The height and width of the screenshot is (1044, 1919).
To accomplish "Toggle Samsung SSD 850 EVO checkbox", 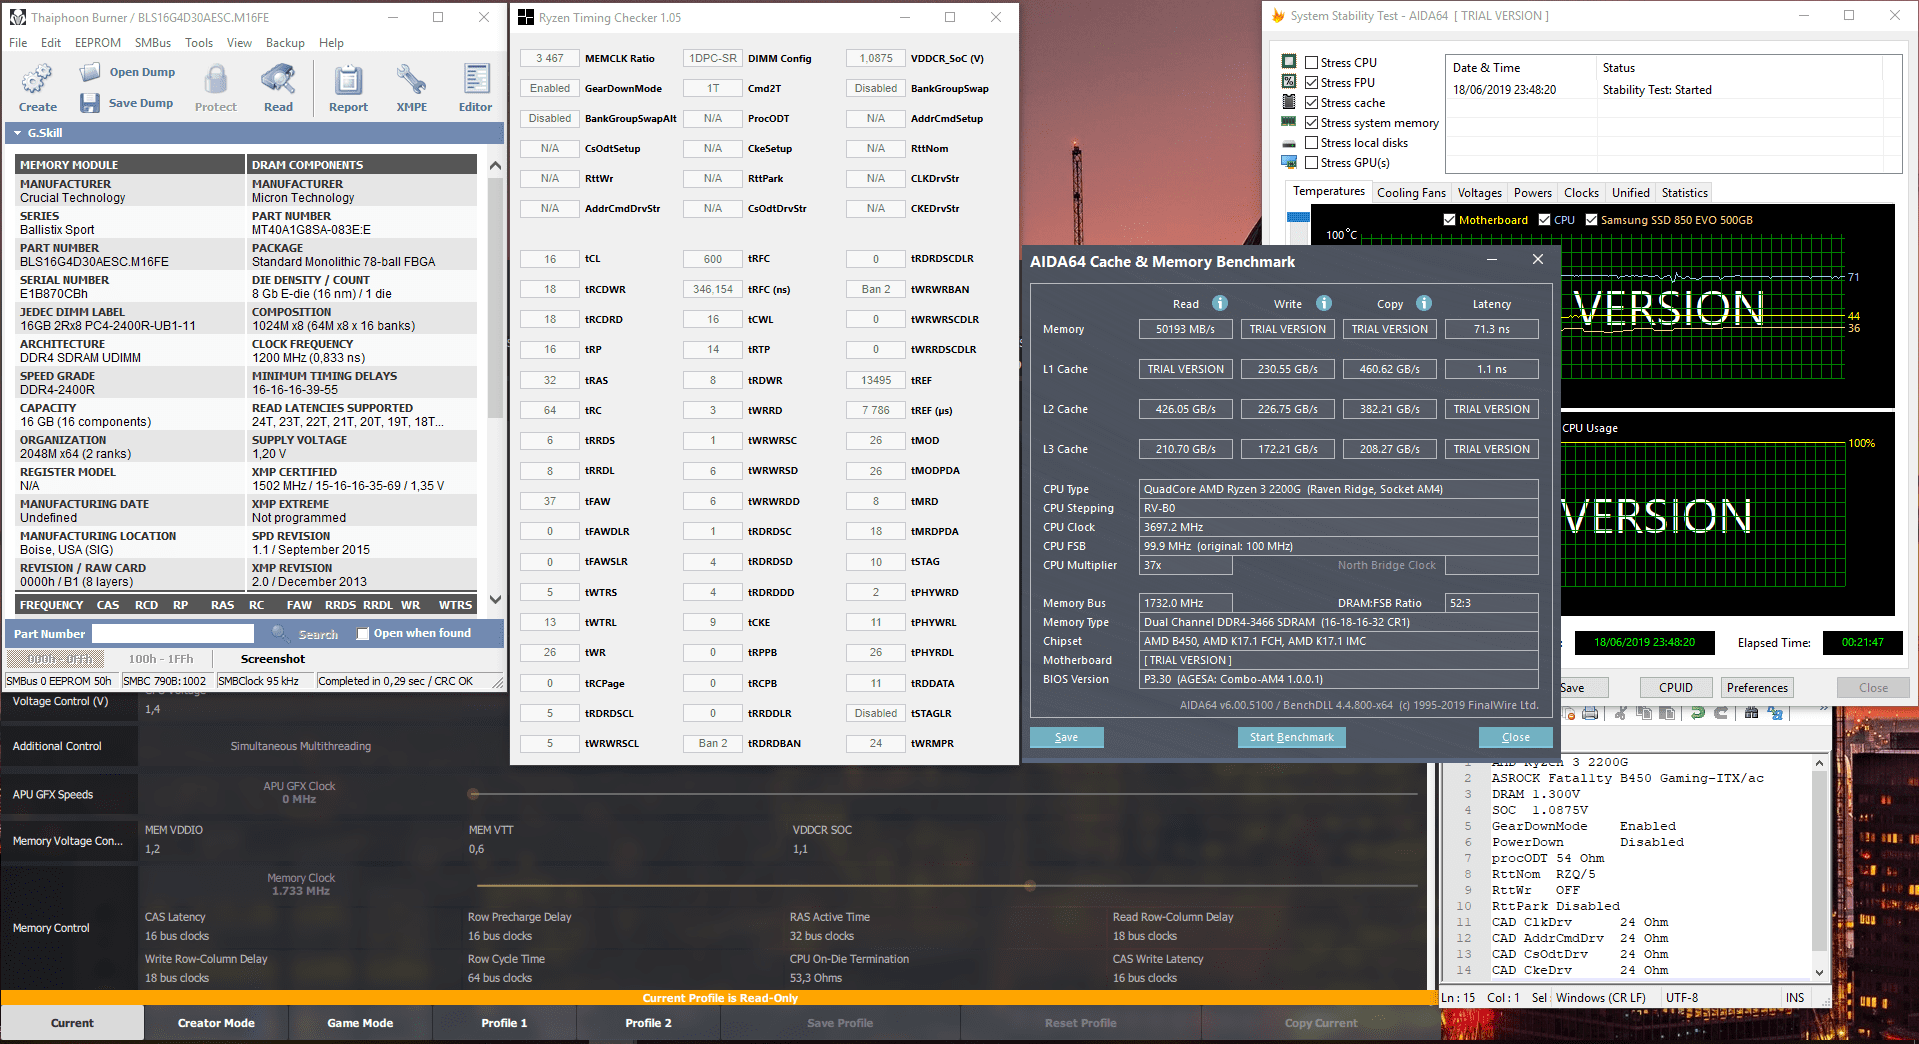I will (x=1591, y=220).
